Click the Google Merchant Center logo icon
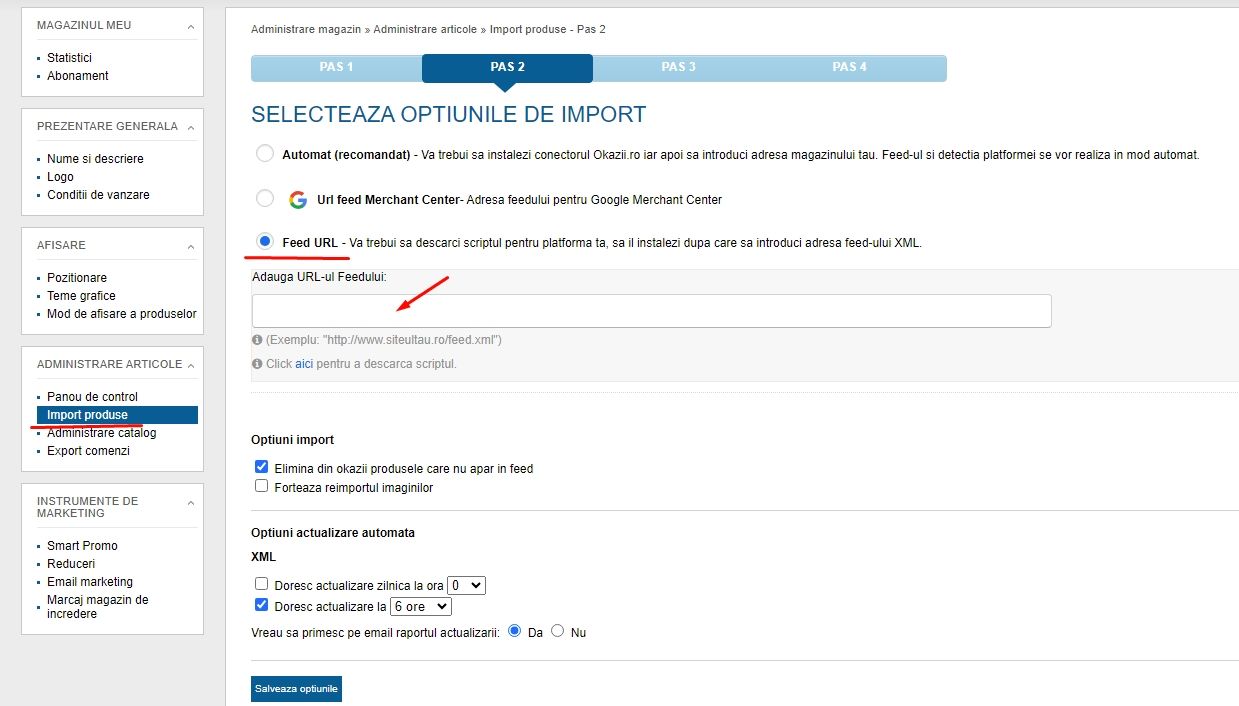The height and width of the screenshot is (706, 1239). point(297,199)
